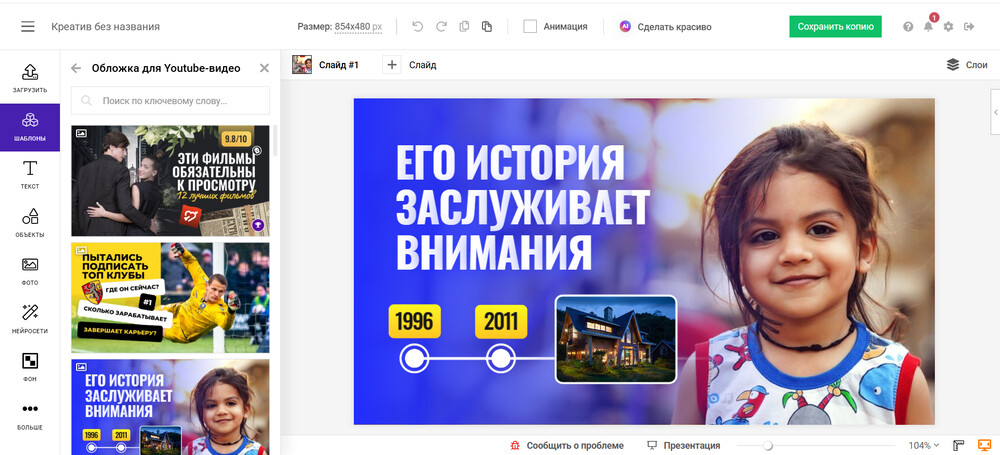Click the logout exit icon
The width and height of the screenshot is (1000, 455).
click(x=969, y=27)
